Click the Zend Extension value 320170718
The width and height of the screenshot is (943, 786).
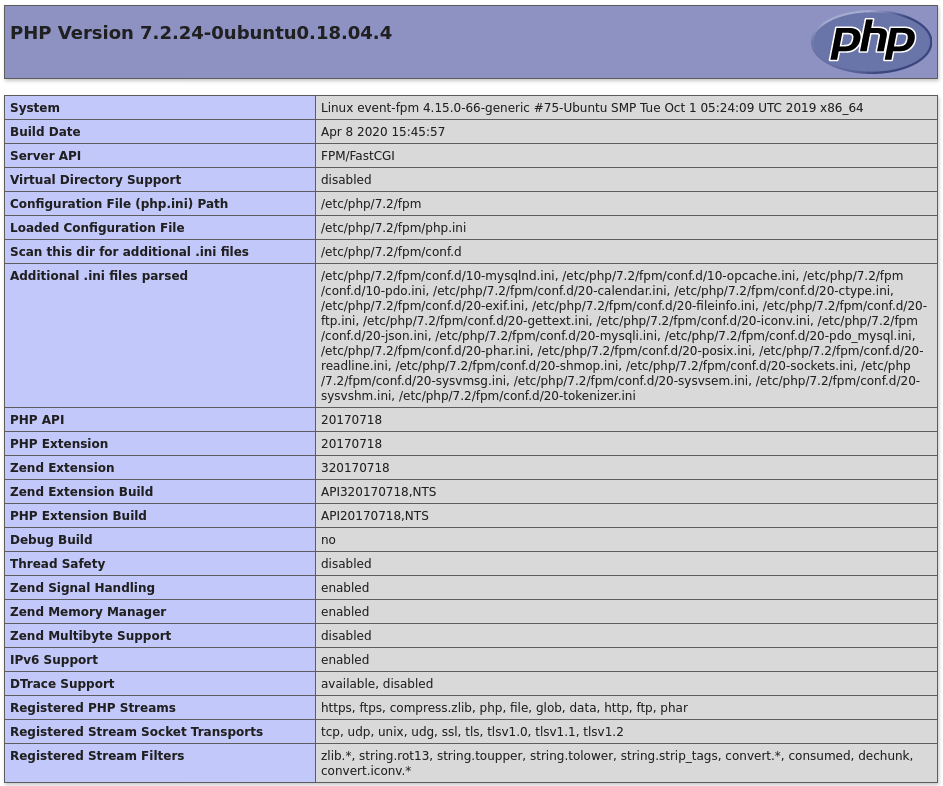coord(355,468)
